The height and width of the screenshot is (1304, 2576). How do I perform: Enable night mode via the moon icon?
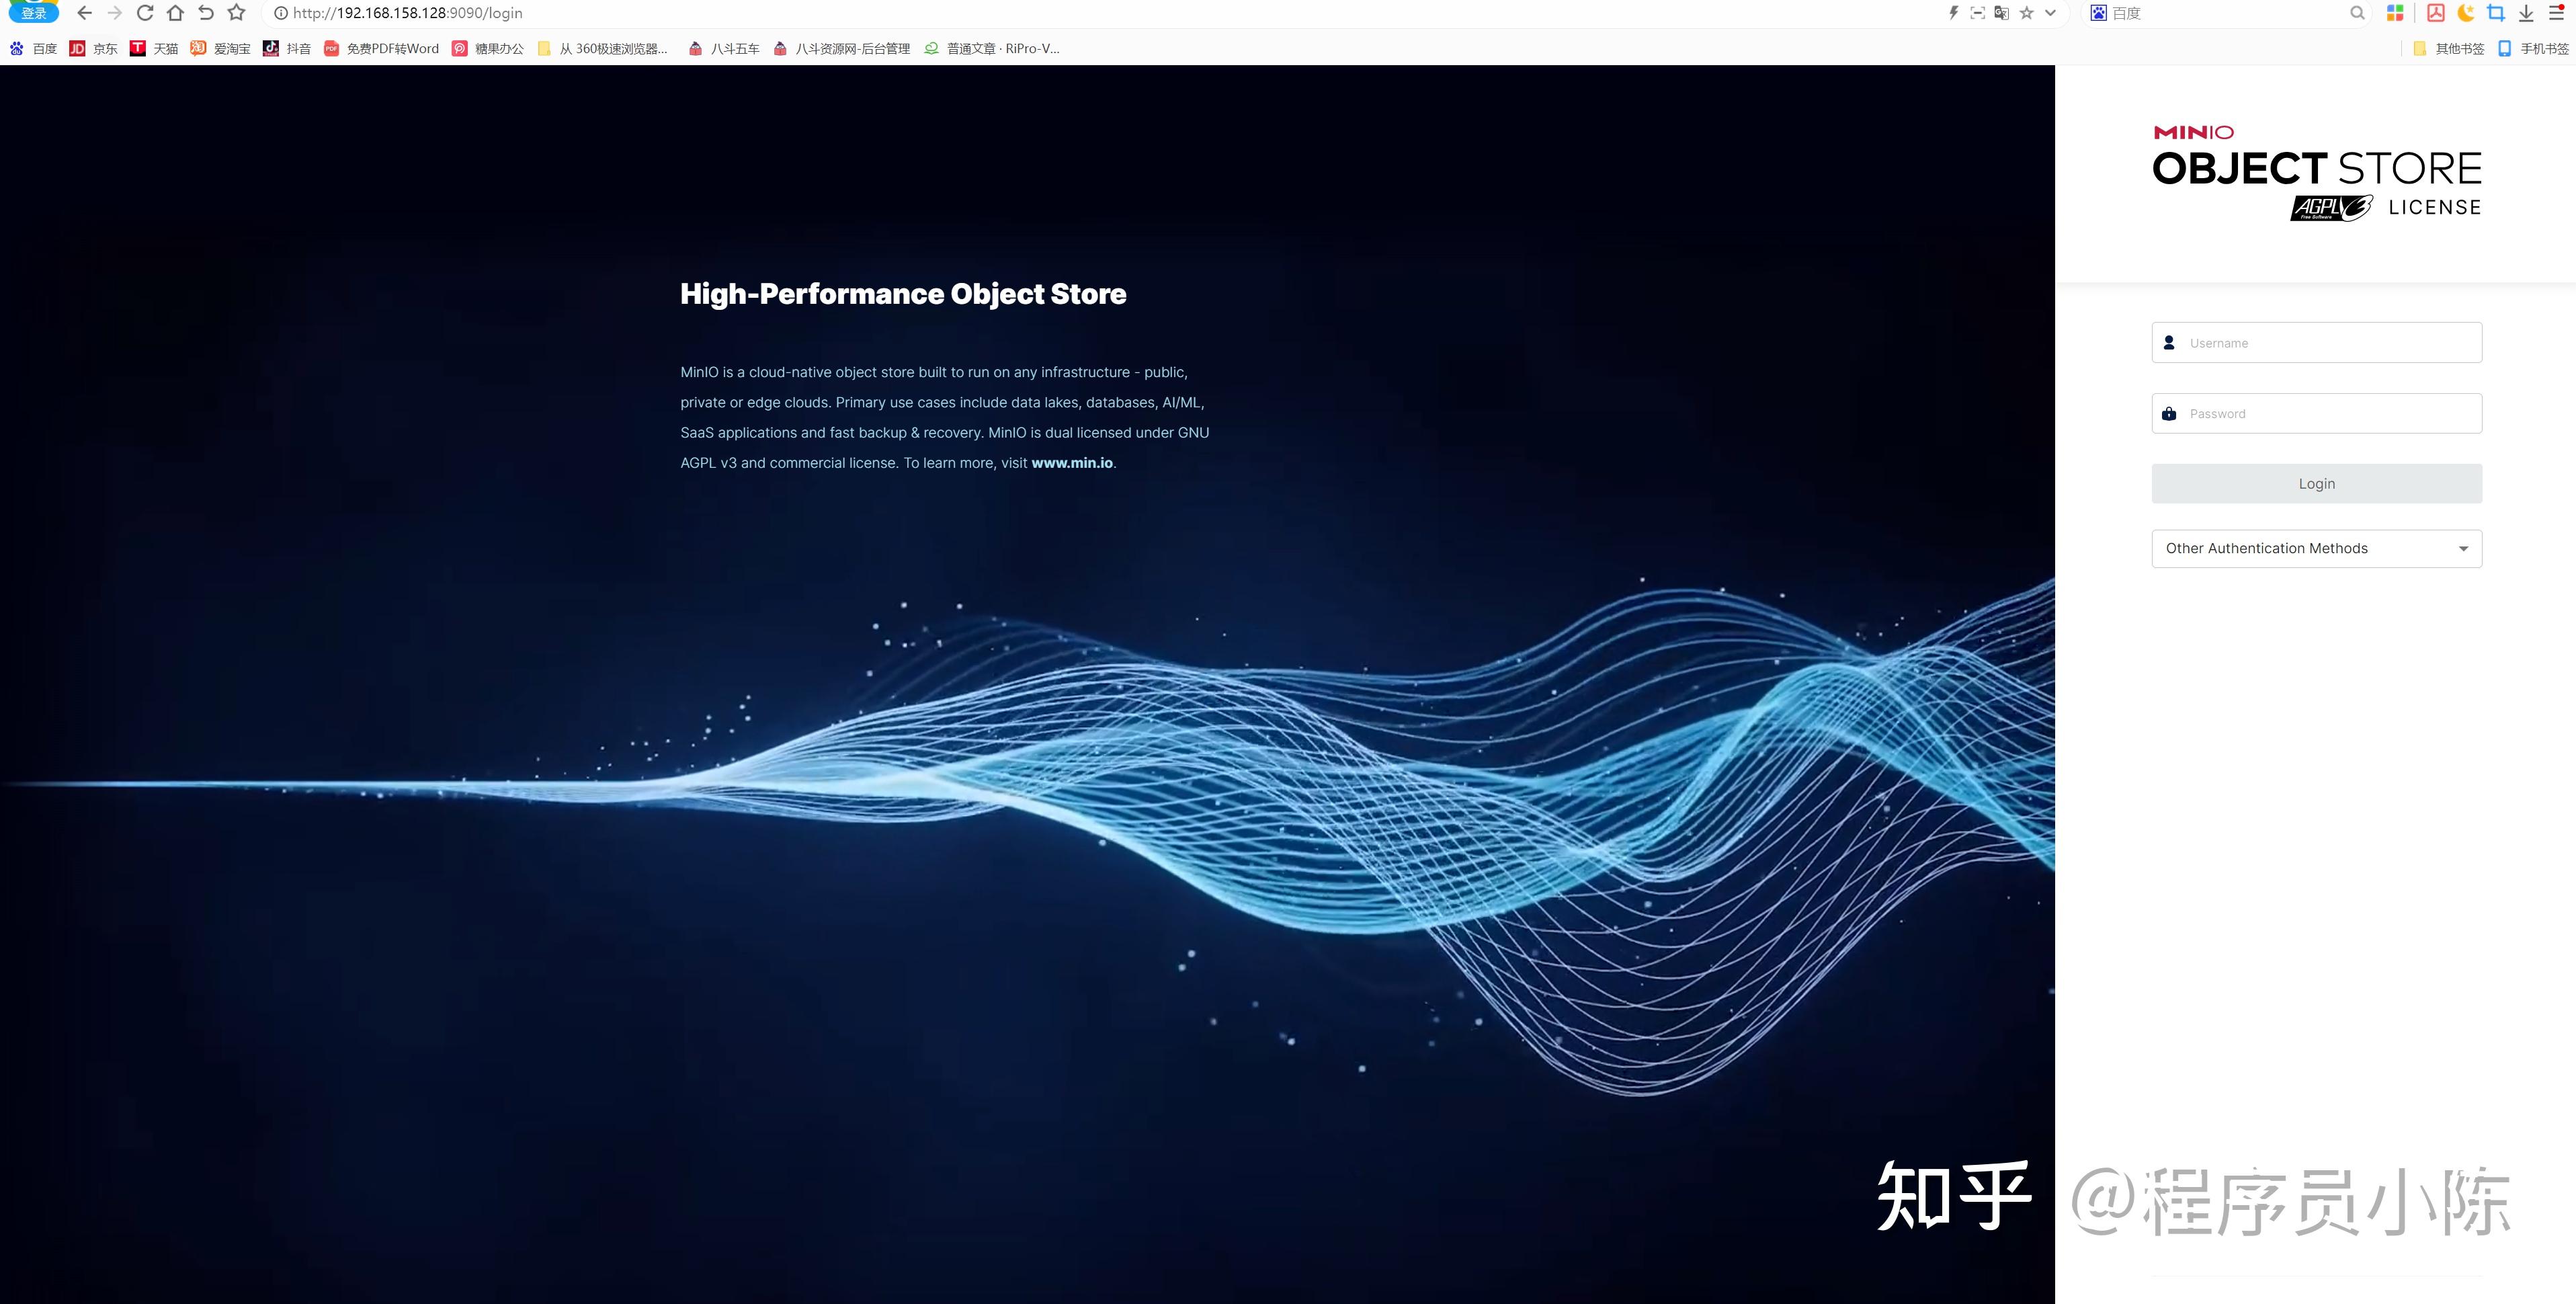pos(2467,14)
